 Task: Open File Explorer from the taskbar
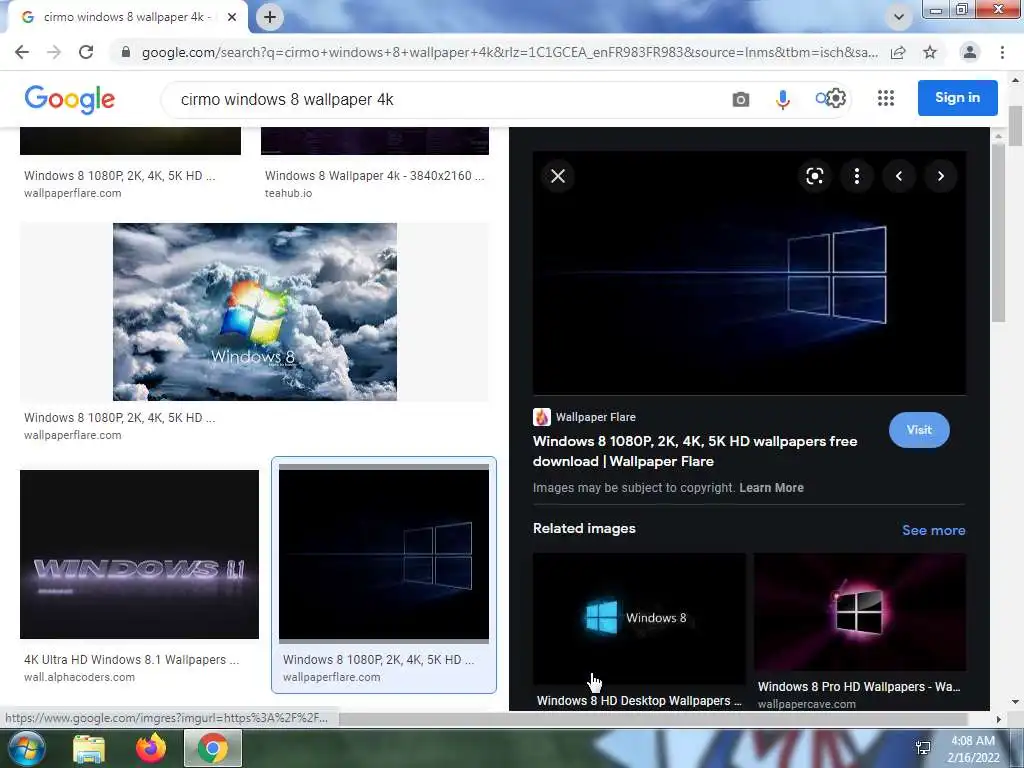click(x=89, y=749)
